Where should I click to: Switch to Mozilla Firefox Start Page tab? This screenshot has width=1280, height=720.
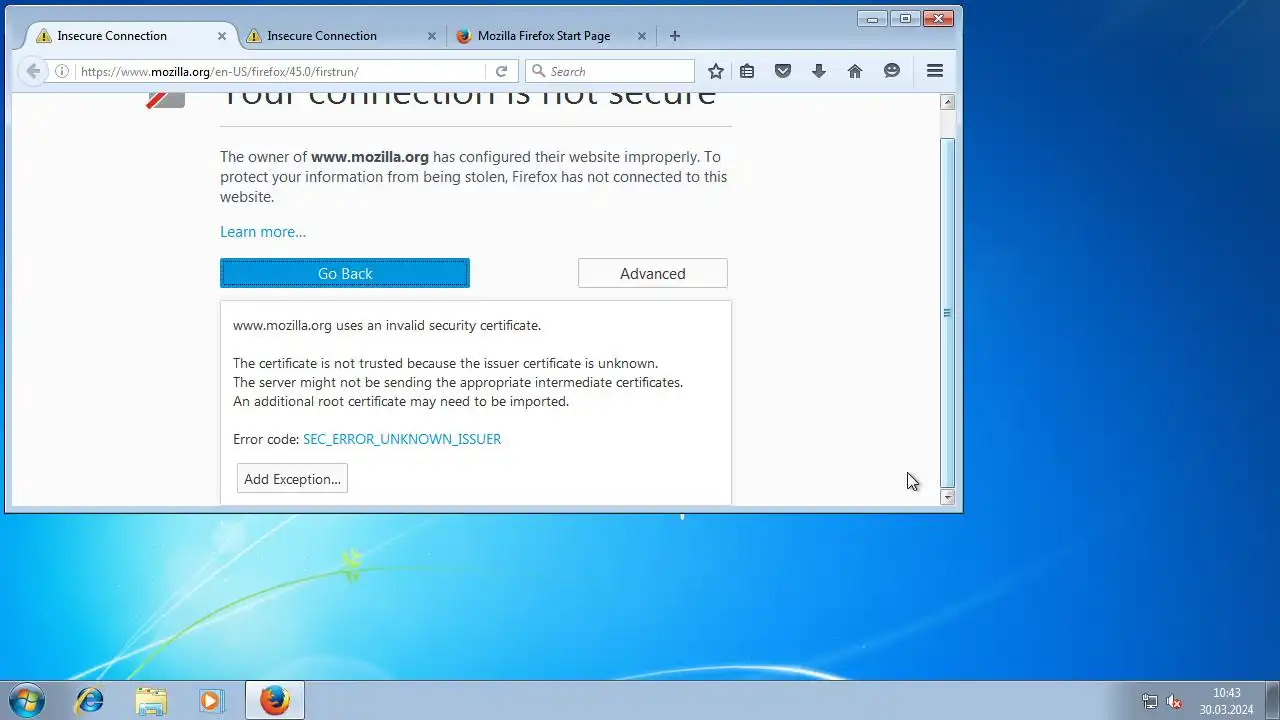pos(551,35)
